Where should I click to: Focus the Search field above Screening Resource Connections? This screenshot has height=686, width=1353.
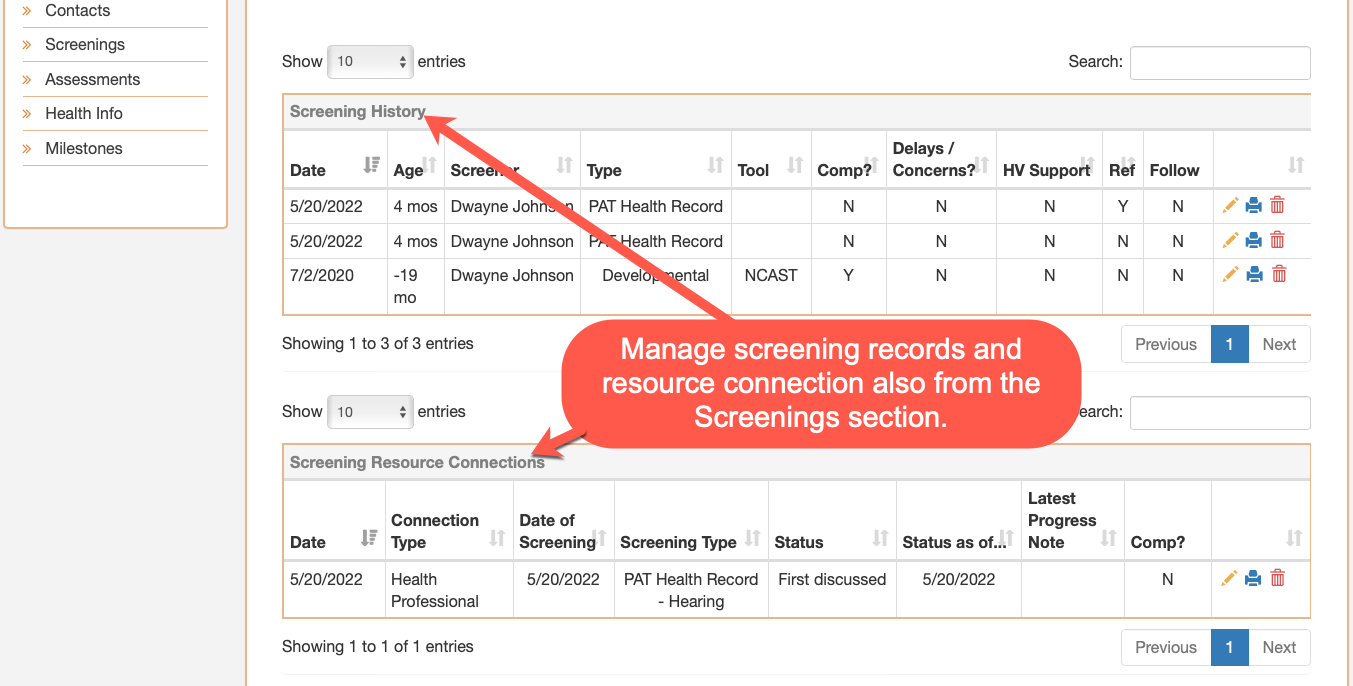click(1220, 412)
